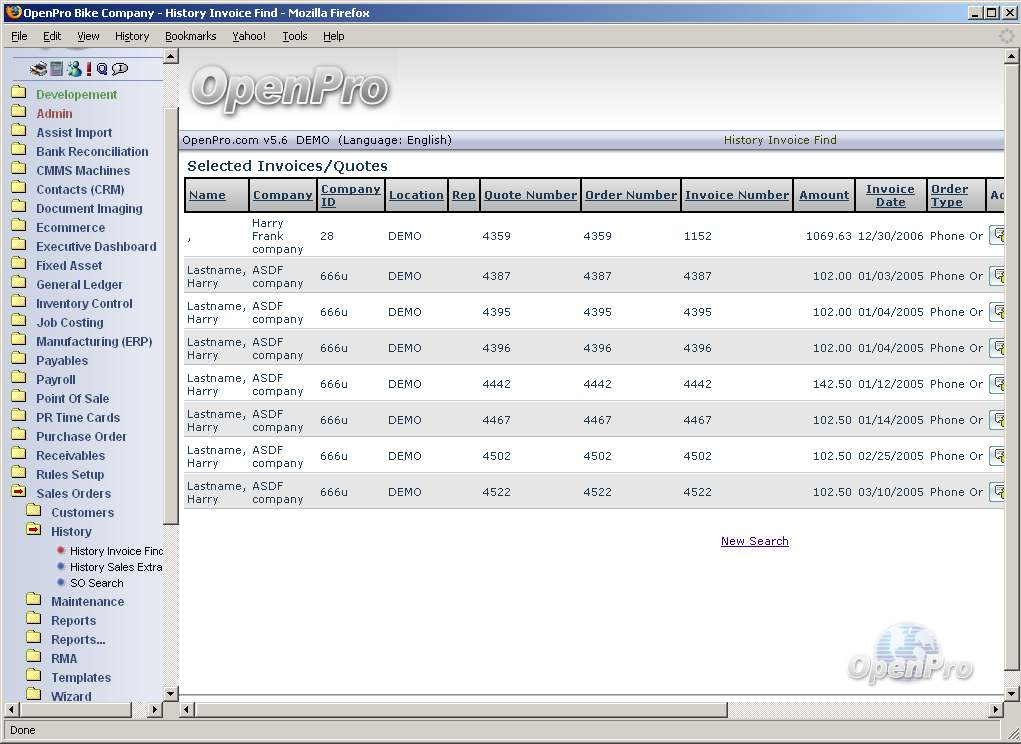Click the New Search link
1021x744 pixels.
pyautogui.click(x=754, y=541)
